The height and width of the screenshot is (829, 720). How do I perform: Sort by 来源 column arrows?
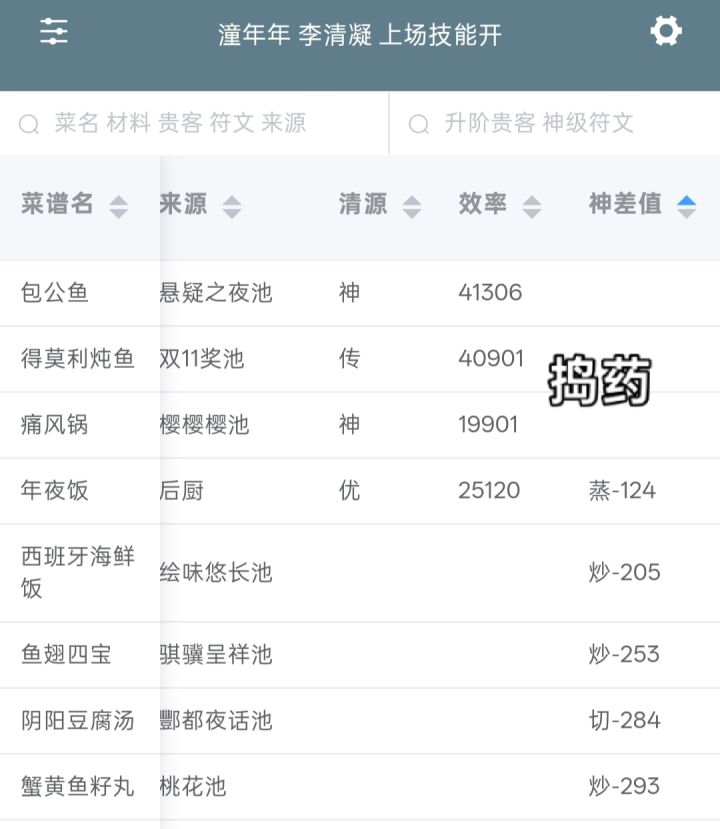coord(232,206)
